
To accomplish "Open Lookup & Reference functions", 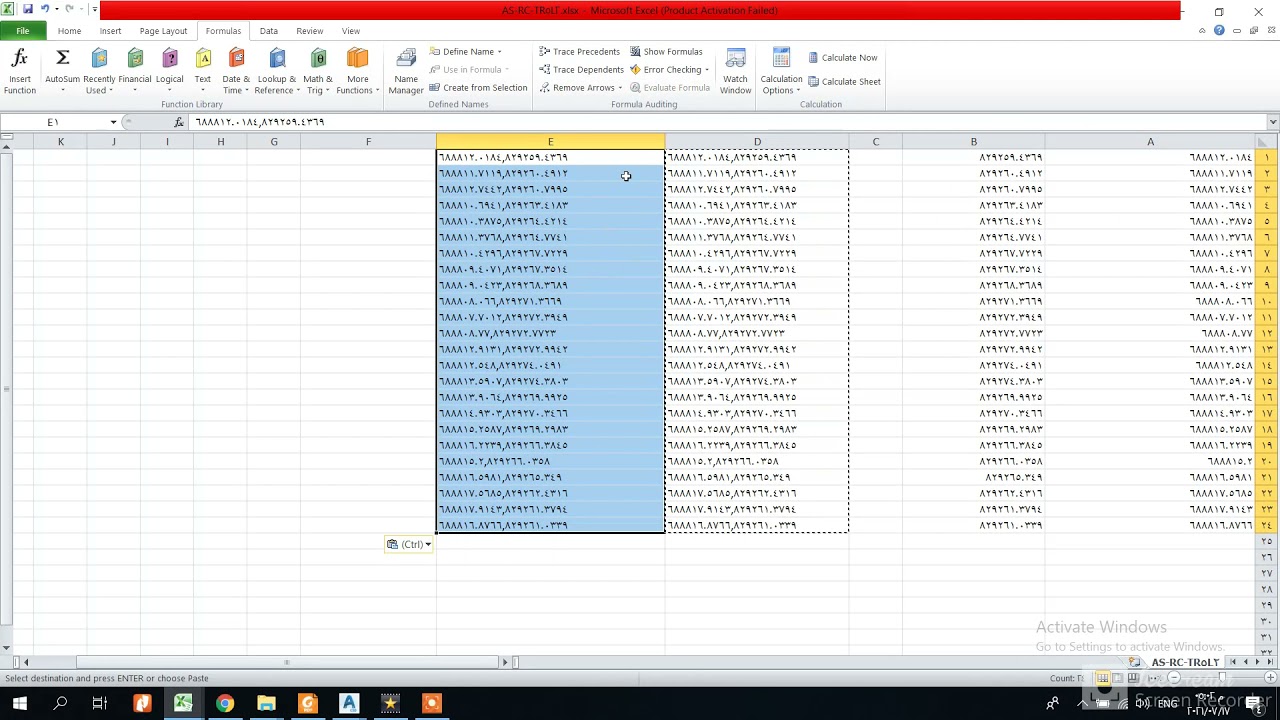I will tap(277, 71).
